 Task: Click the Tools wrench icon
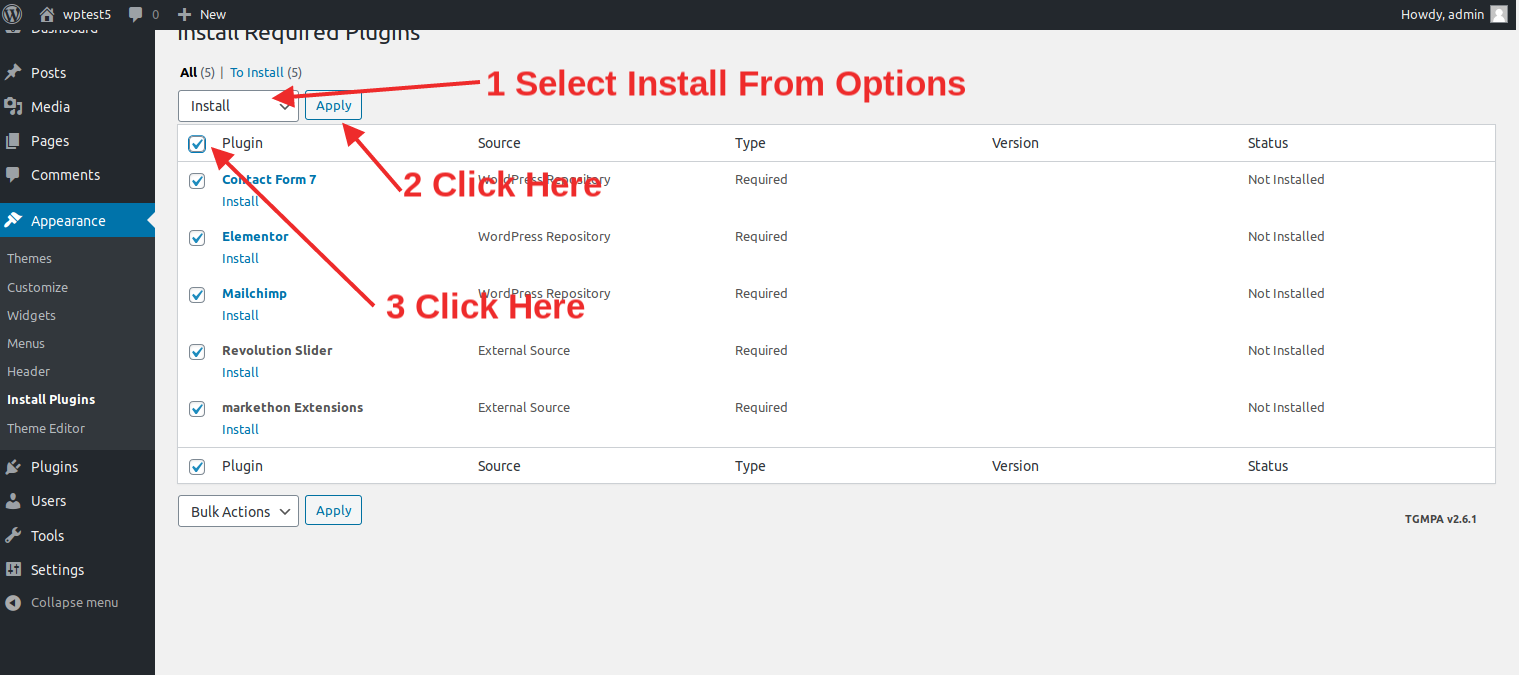pos(13,535)
